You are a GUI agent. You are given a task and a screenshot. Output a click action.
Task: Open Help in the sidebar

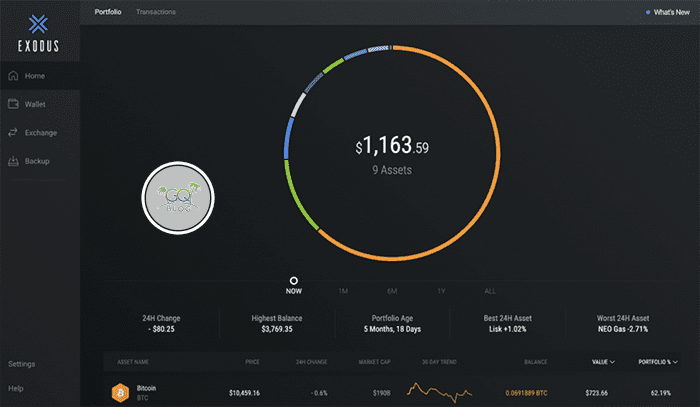[x=16, y=388]
